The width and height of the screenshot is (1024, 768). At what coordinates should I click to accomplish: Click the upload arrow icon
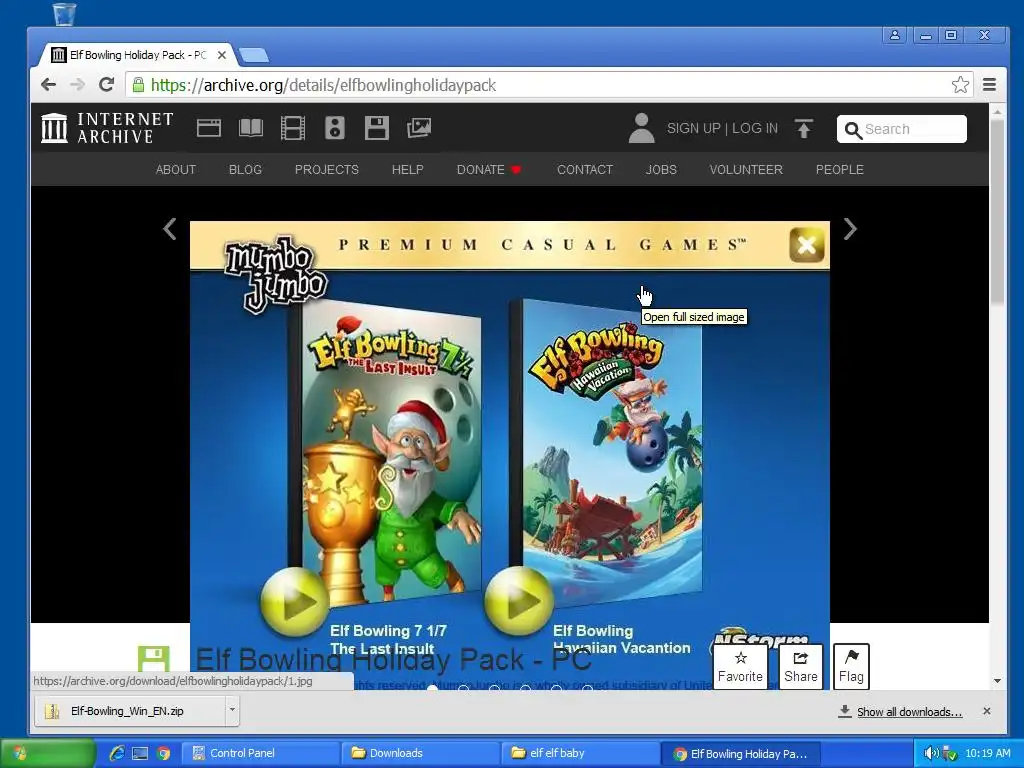click(804, 129)
